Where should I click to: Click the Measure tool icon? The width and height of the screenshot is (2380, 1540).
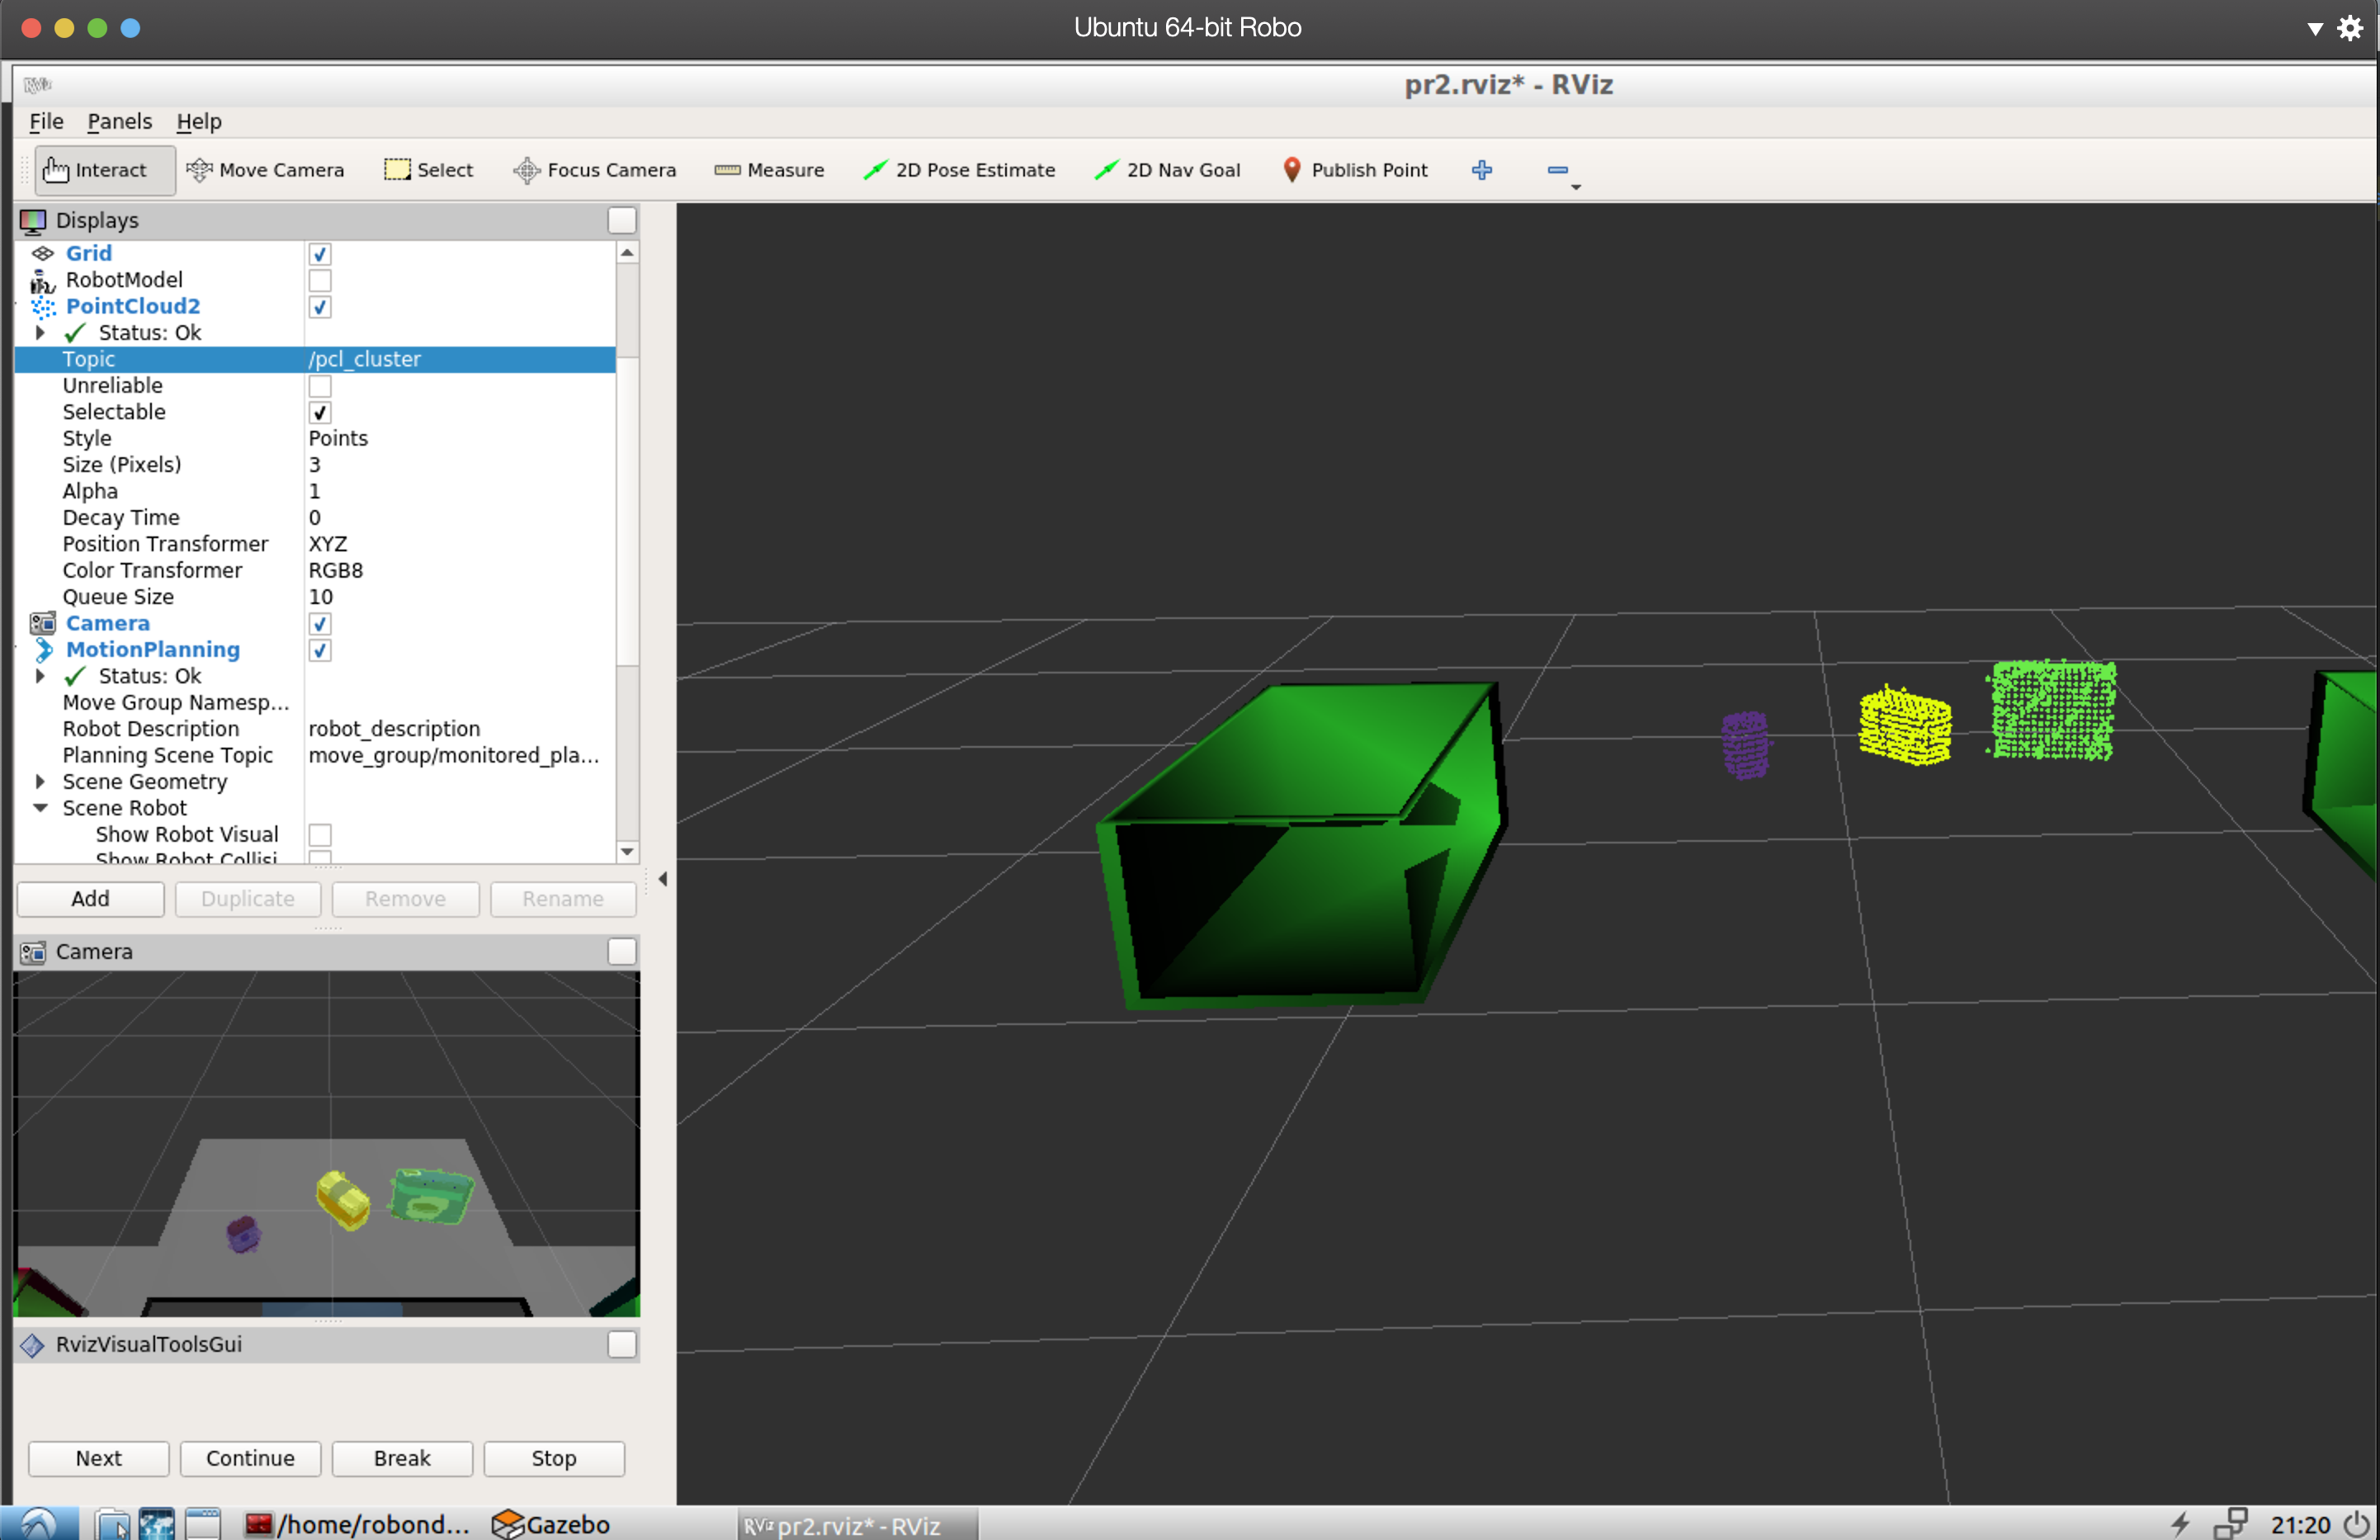(x=725, y=168)
